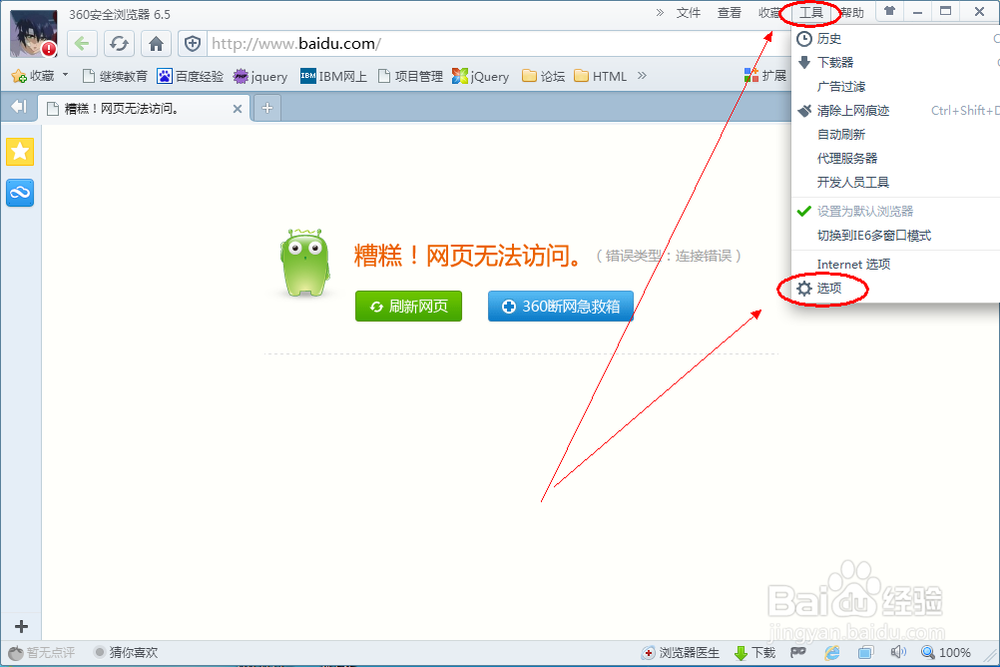This screenshot has height=667, width=1000.
Task: Click the mask privacy-mode icon in status bar
Action: point(798,652)
